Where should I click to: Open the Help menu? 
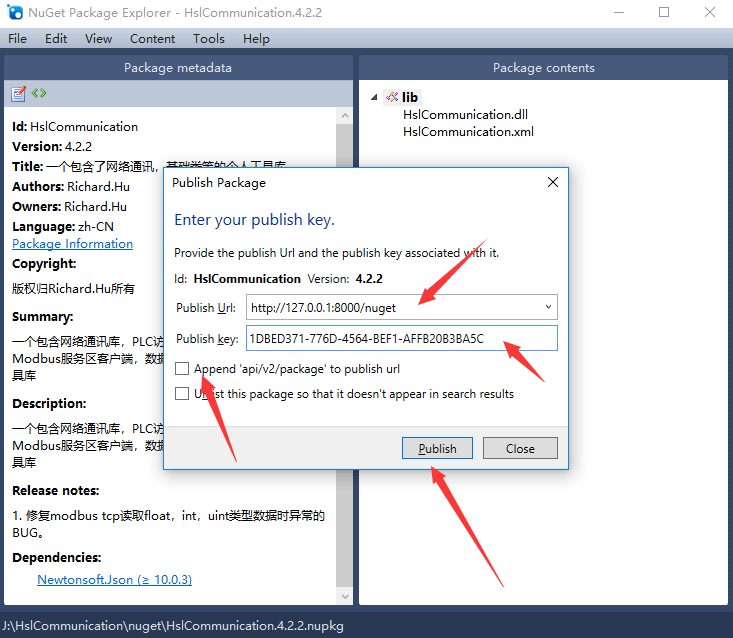click(x=256, y=39)
